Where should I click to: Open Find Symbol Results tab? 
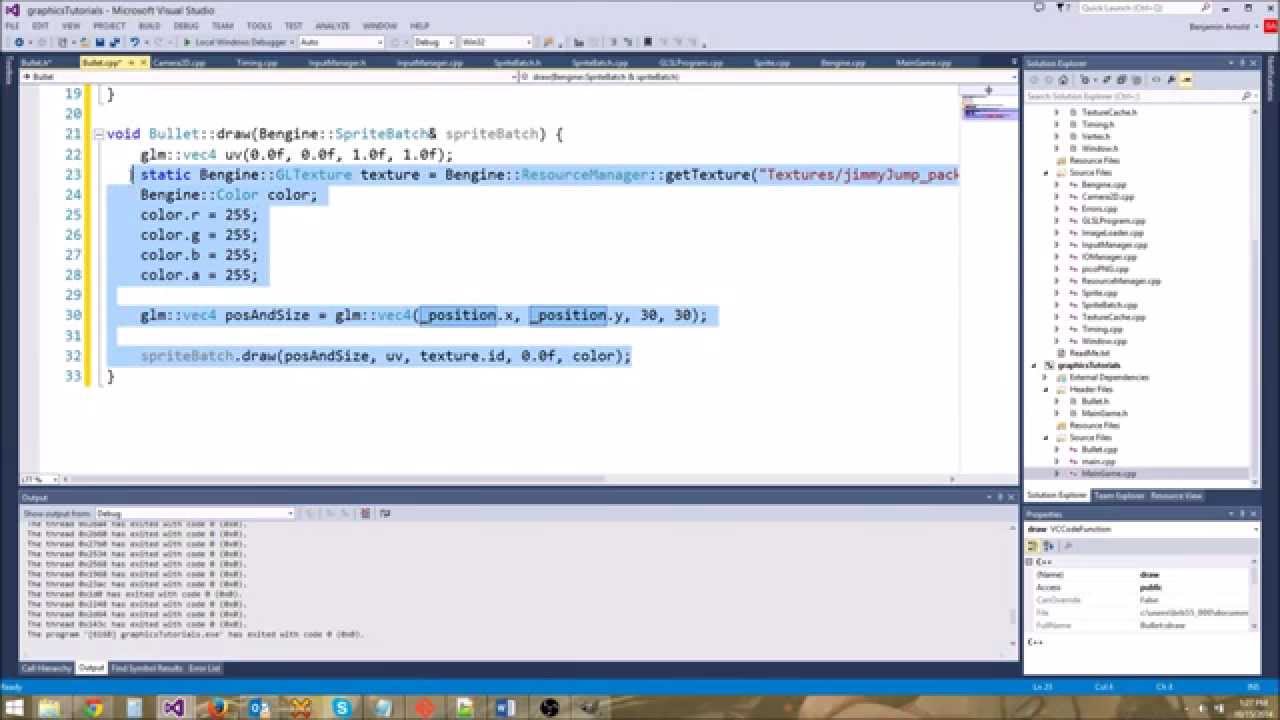point(146,668)
